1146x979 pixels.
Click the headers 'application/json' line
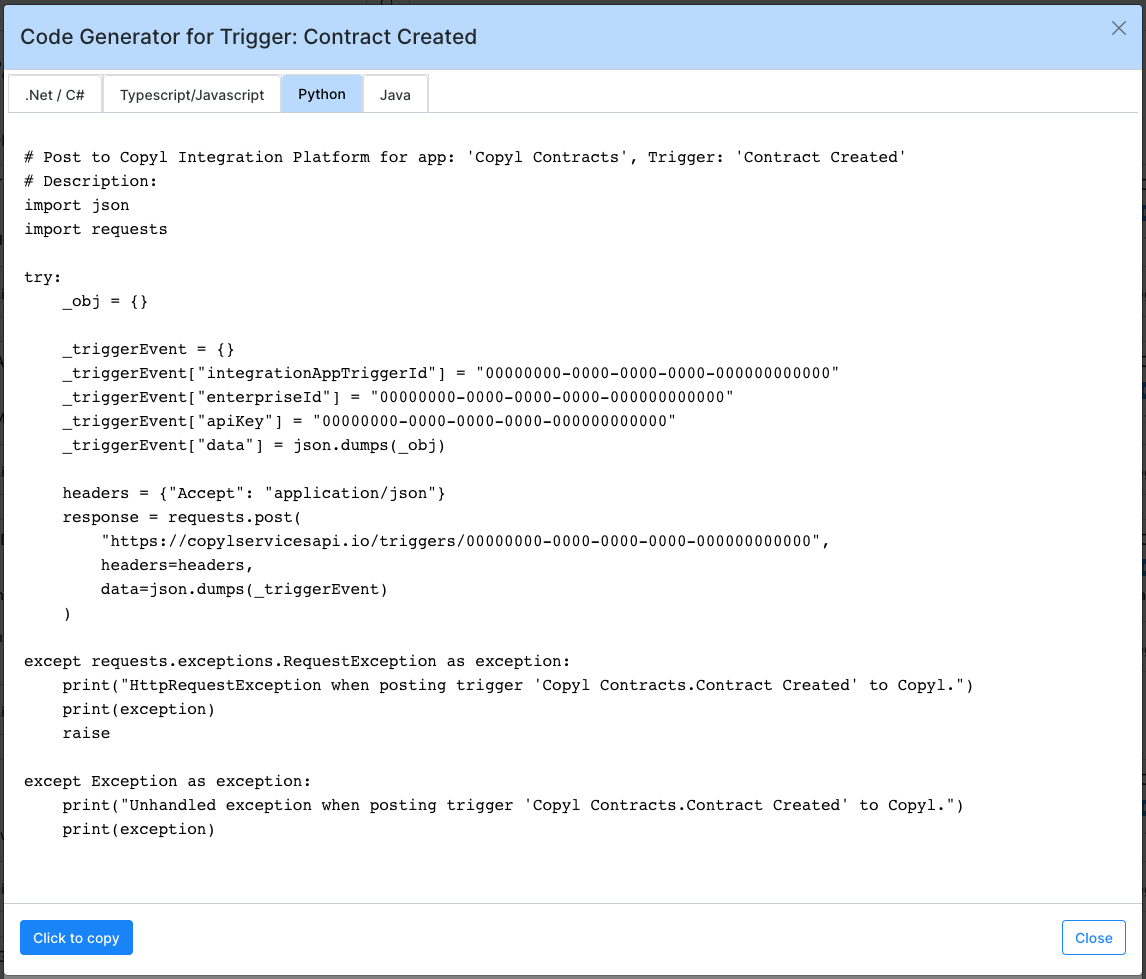[254, 493]
